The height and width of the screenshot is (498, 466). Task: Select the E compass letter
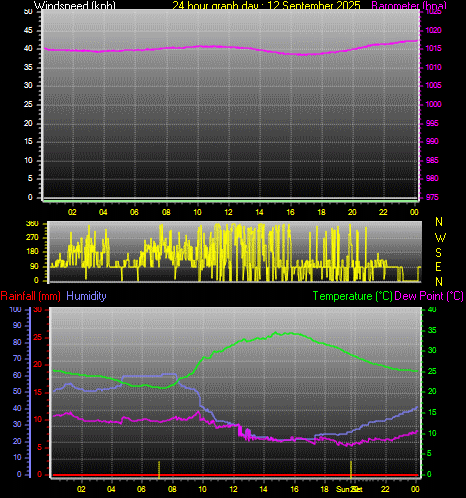point(438,267)
